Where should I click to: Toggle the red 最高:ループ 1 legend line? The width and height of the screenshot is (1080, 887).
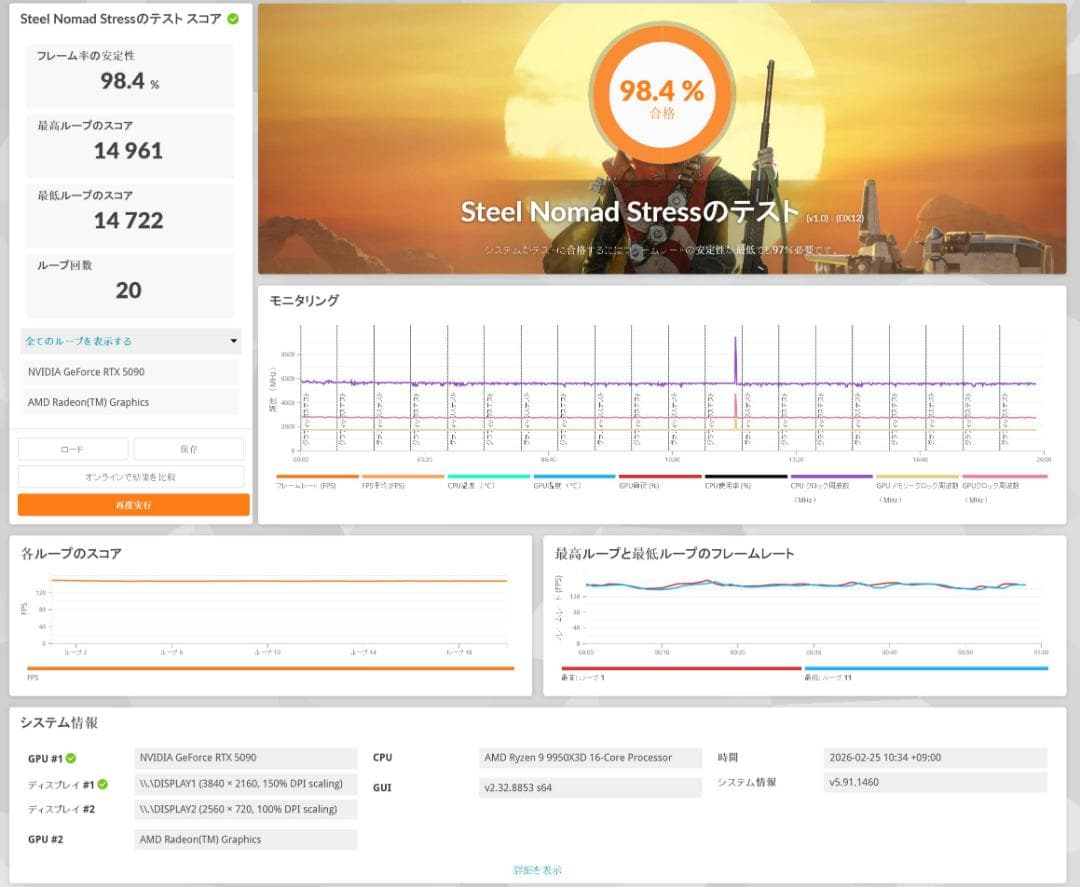coord(682,668)
